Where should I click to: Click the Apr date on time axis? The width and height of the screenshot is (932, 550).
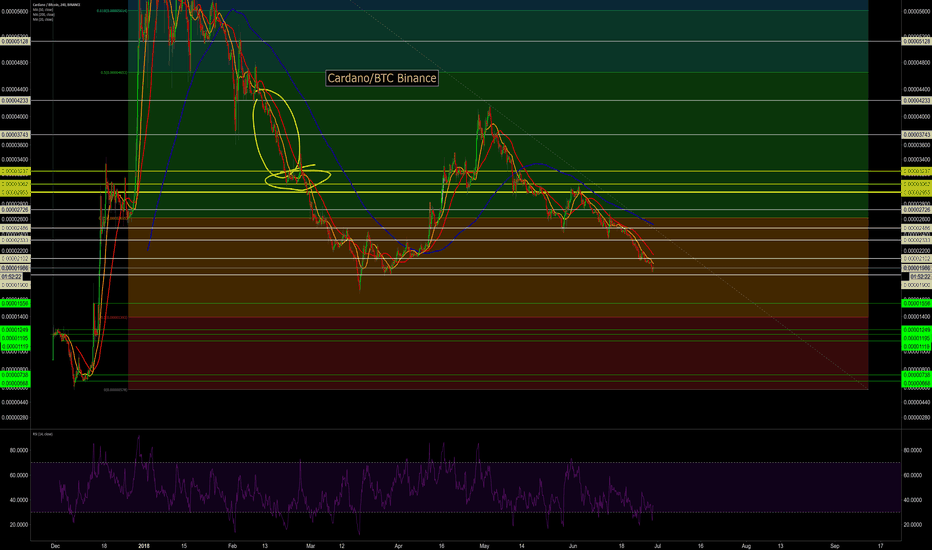click(x=398, y=546)
